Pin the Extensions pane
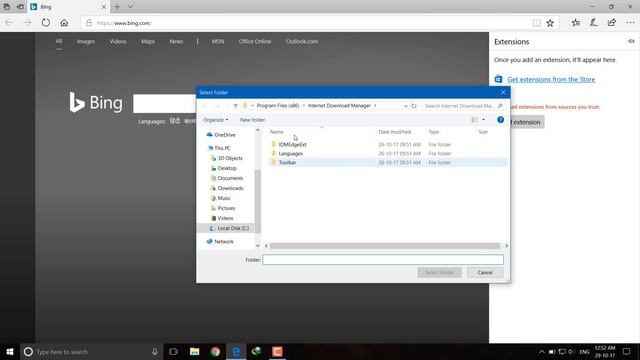 (631, 41)
